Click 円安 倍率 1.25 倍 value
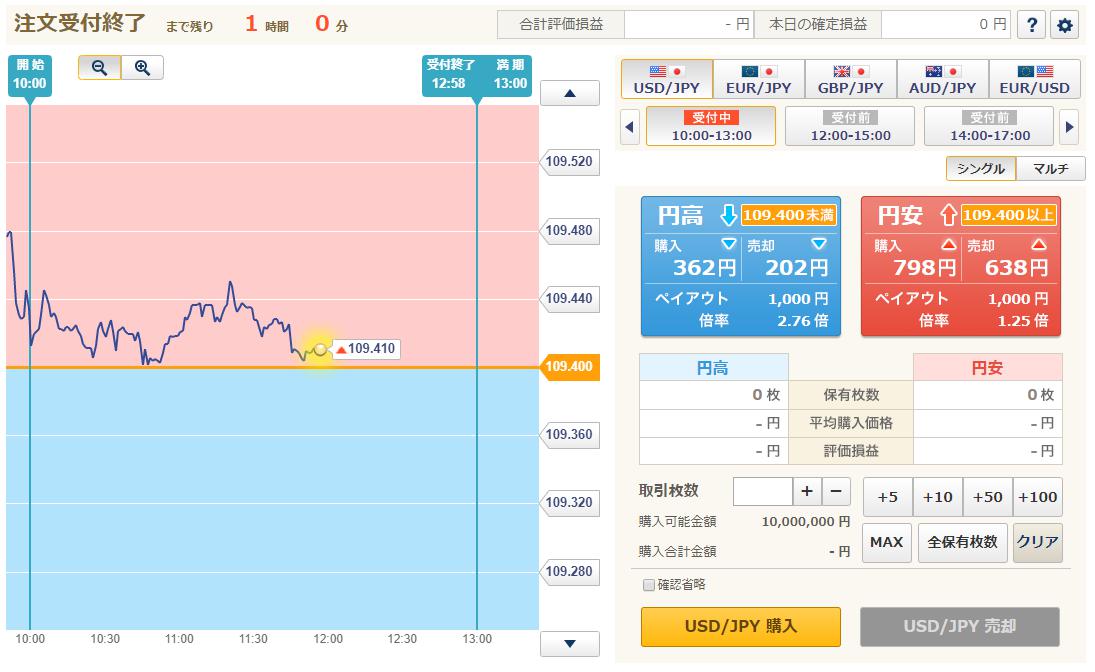 point(1022,321)
